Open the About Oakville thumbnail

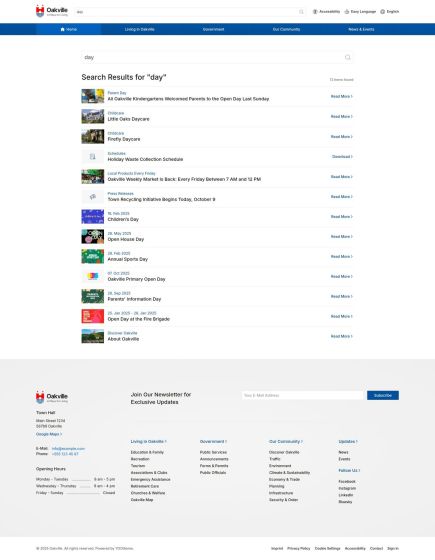[92, 336]
